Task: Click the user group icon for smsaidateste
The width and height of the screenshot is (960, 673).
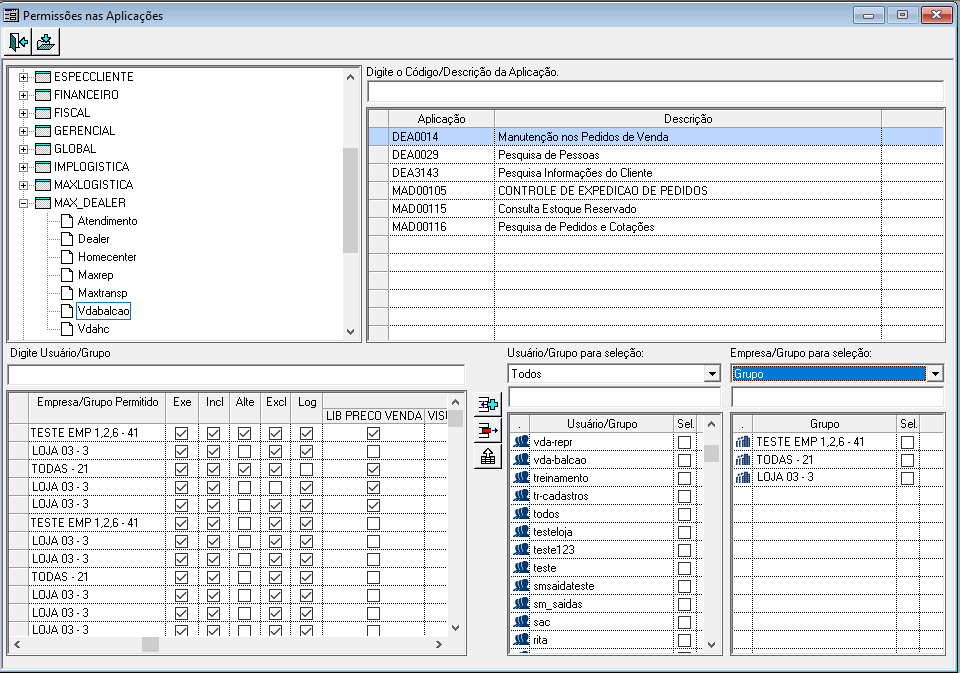Action: point(521,585)
